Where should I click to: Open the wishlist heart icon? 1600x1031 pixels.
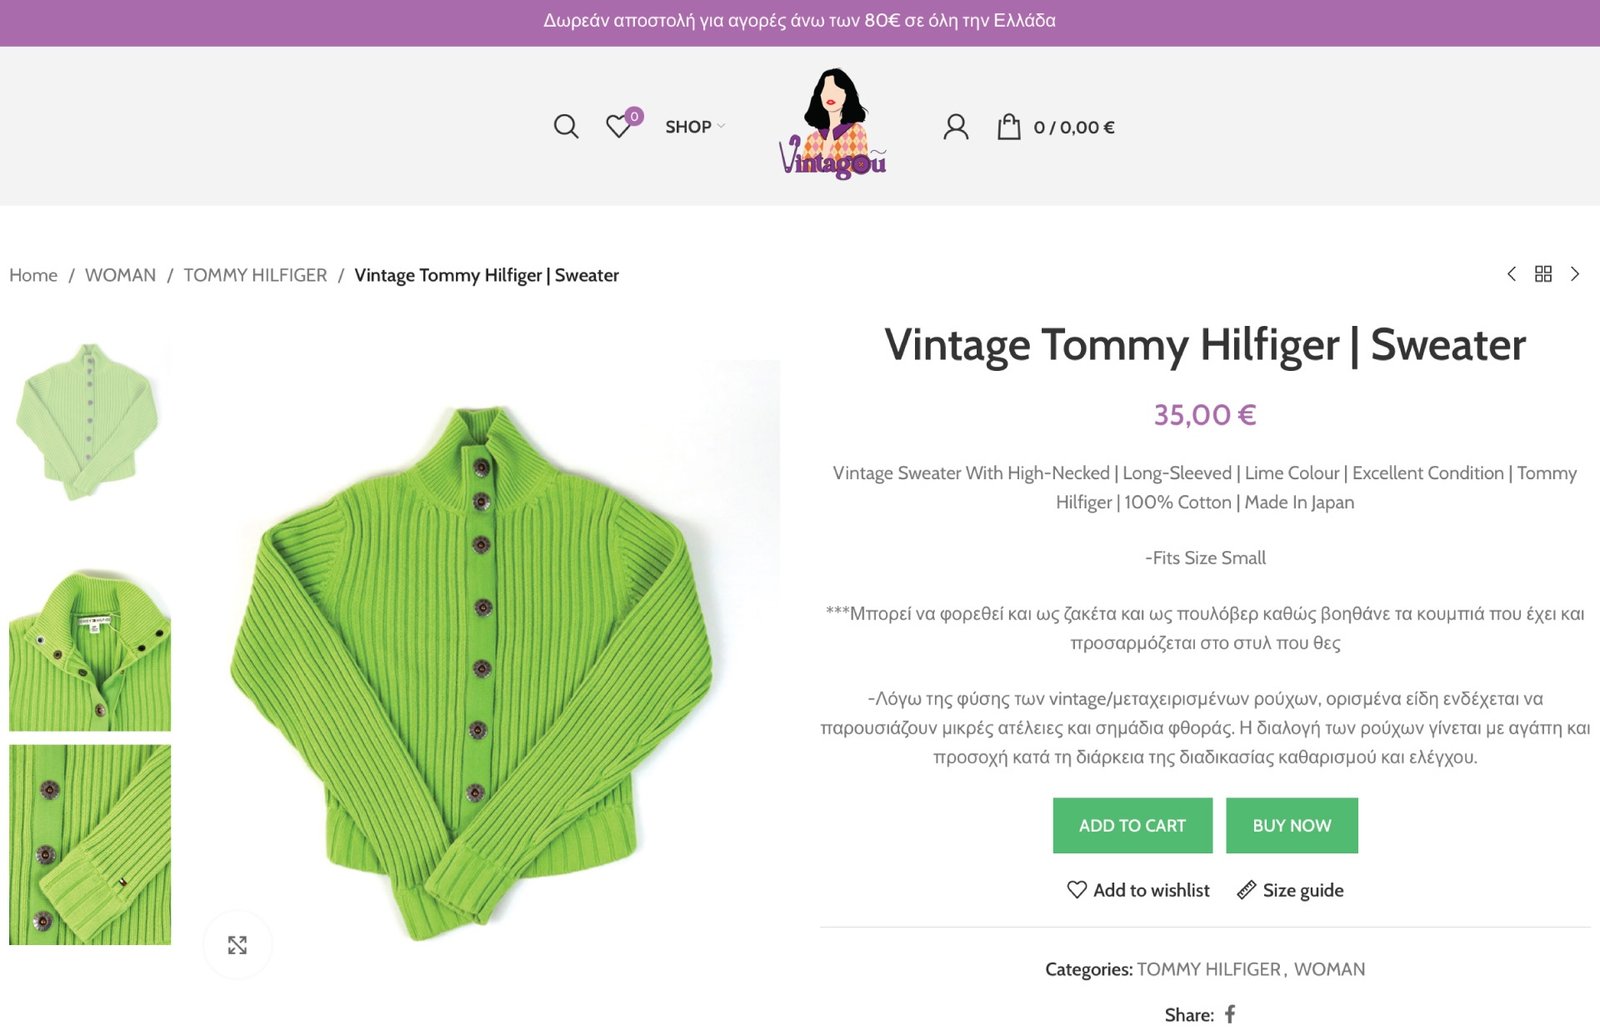click(617, 128)
